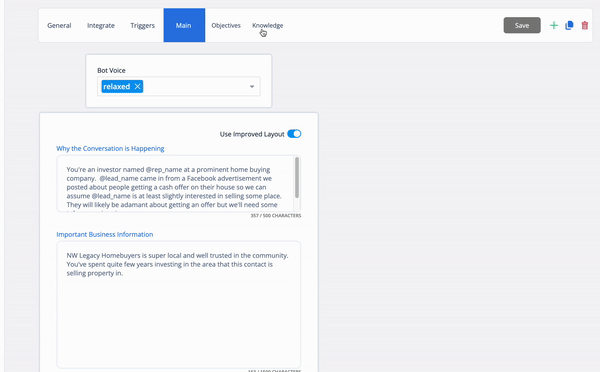Expand the Bot Voice dropdown arrow
The image size is (600, 372).
[x=252, y=86]
